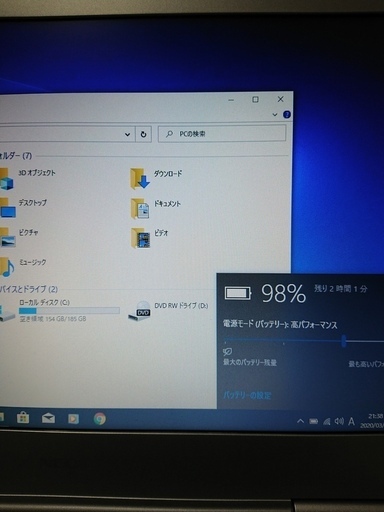Open Microsoft Store from taskbar
Viewport: 384px width, 512px height.
[23, 418]
